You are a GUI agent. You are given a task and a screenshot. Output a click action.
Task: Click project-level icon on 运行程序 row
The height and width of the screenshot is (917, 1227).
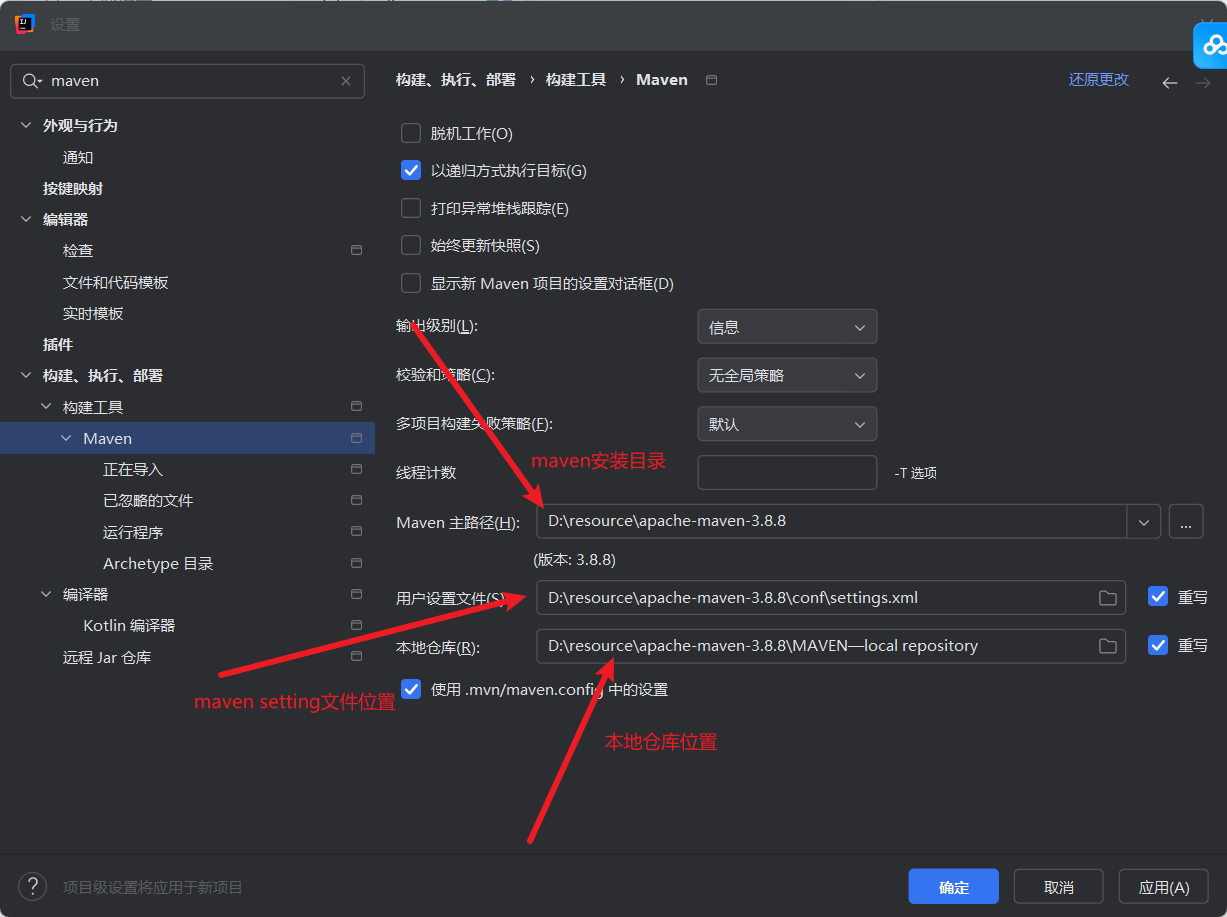356,531
